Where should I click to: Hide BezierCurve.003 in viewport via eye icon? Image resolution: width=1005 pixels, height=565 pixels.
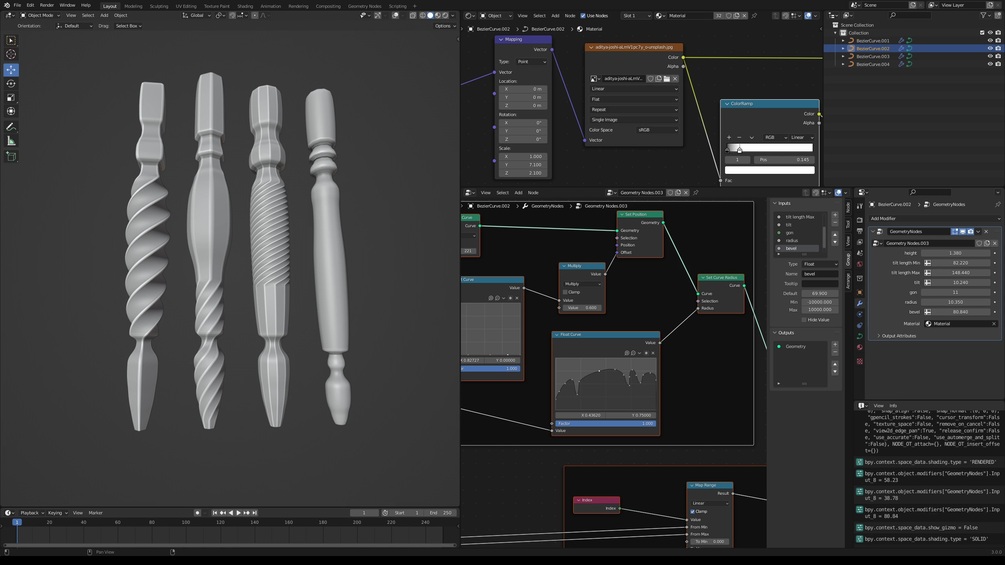coord(990,56)
